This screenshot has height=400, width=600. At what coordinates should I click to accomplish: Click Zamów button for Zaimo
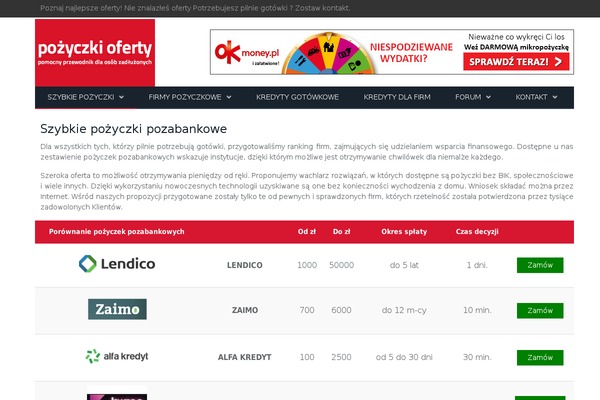[540, 310]
